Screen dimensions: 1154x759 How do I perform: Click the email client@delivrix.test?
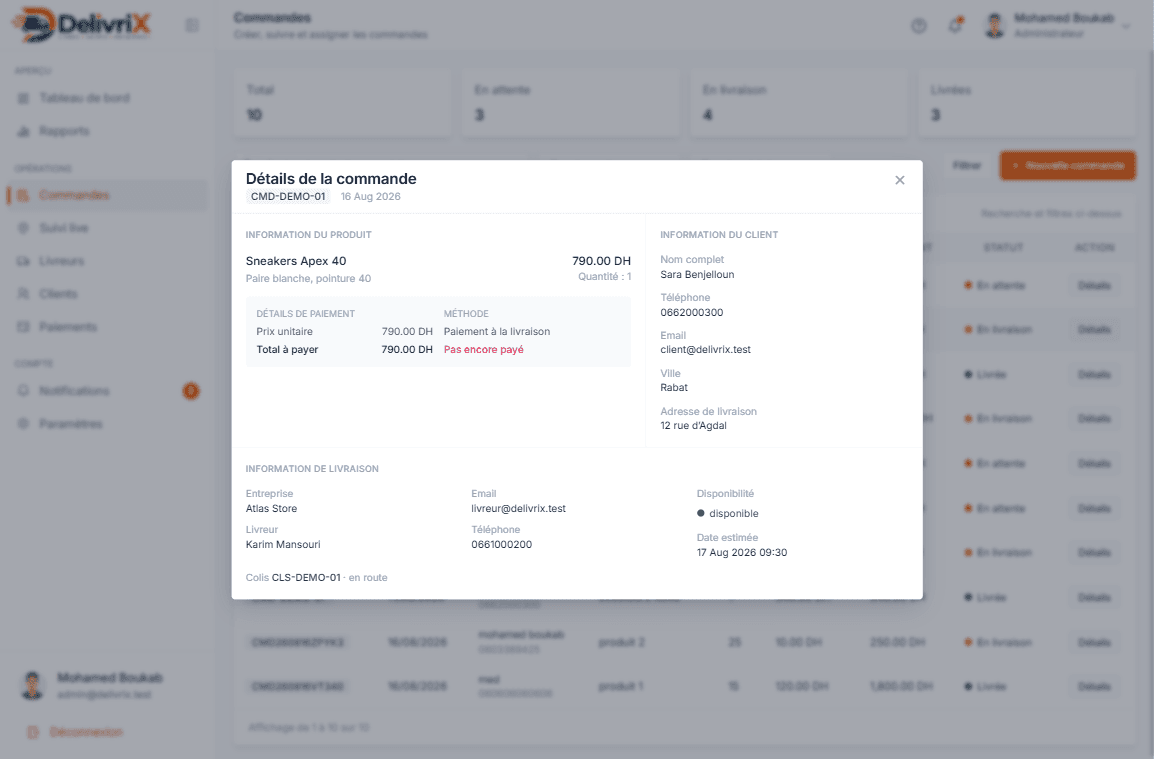point(705,350)
